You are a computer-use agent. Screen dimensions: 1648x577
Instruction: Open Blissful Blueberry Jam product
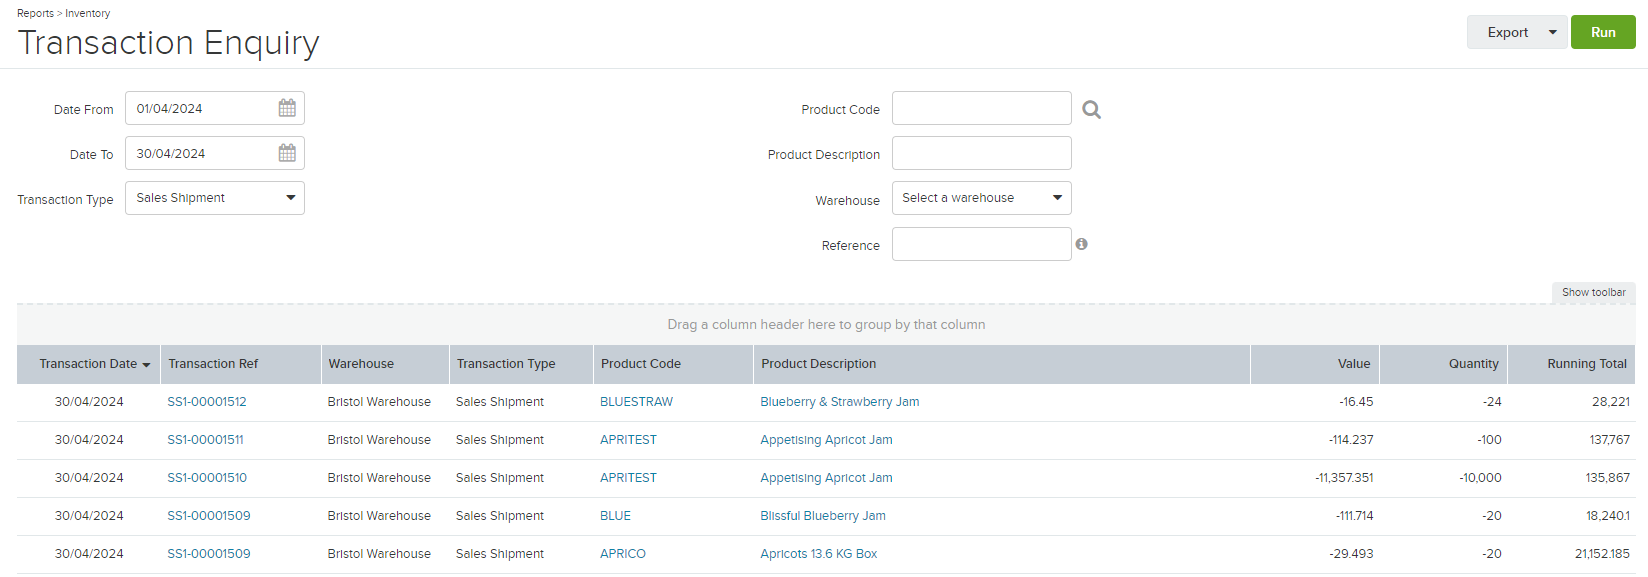823,516
